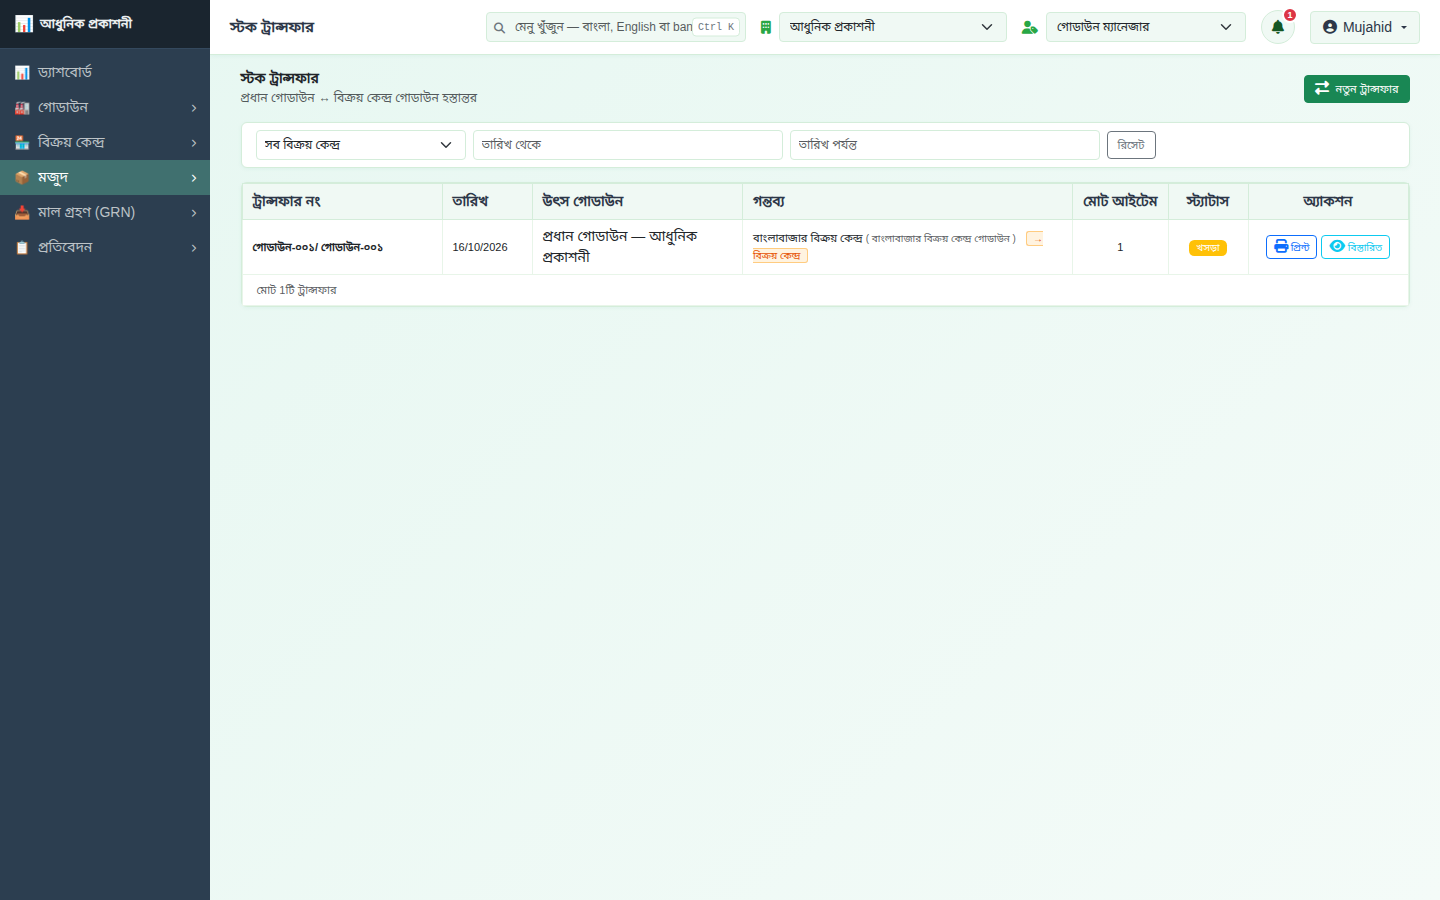Viewport: 1440px width, 900px height.
Task: Open ড্যাশবোর্ড from the sidebar
Action: coord(105,72)
